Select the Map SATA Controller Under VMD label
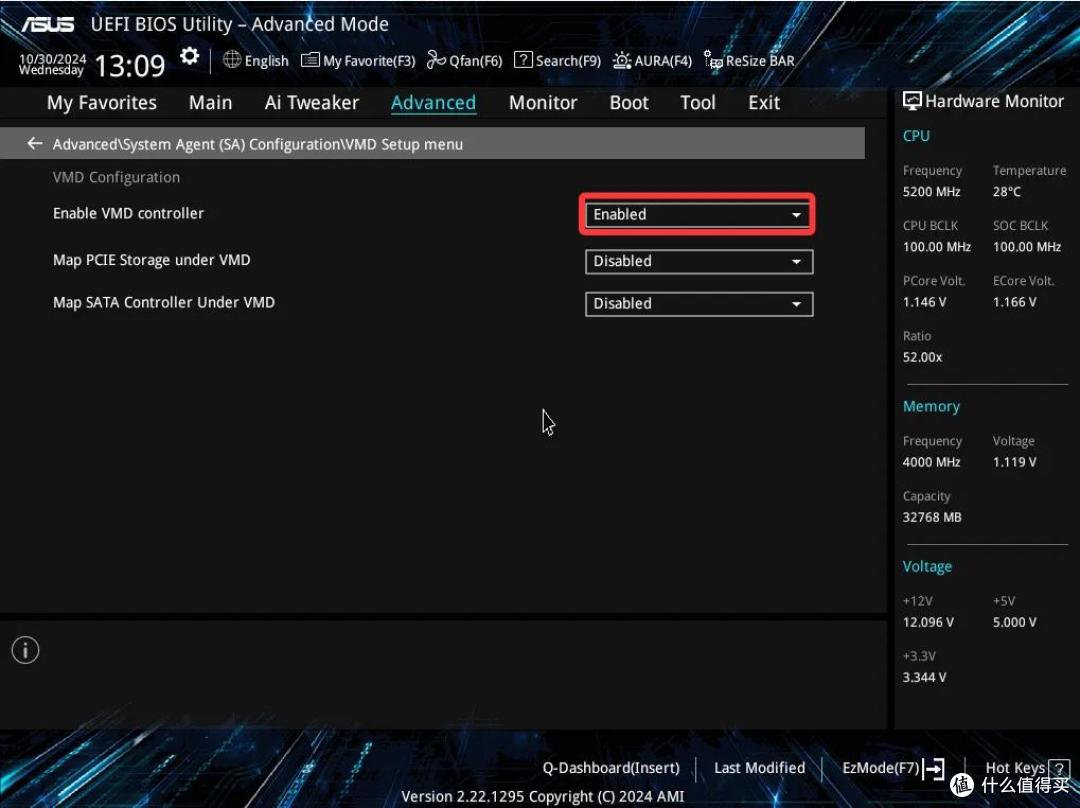Viewport: 1080px width, 808px height. coord(164,302)
